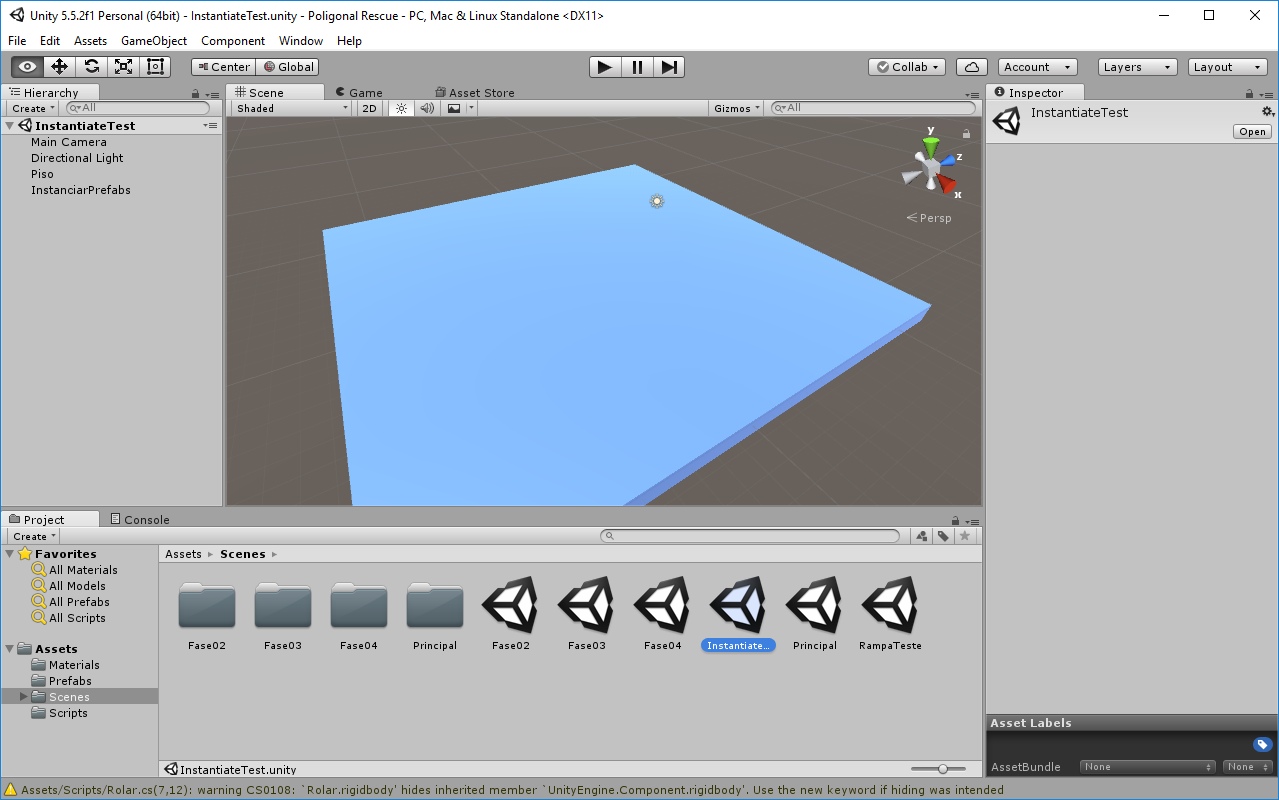Select Main Camera in Hierarchy
This screenshot has height=800, width=1279.
[68, 142]
